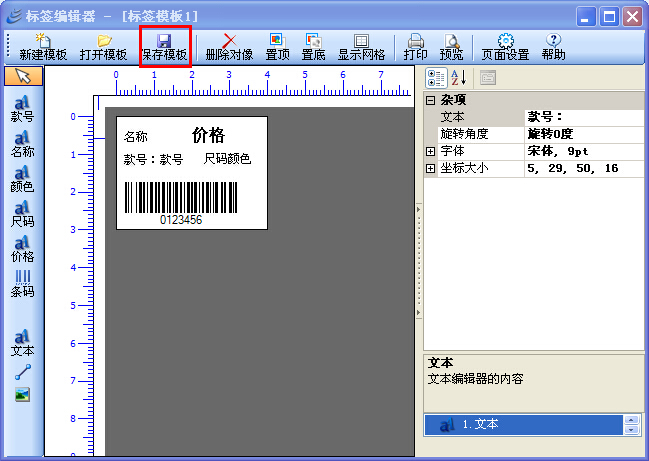Select the 条码 barcode tool
This screenshot has width=649, height=461.
[x=22, y=284]
